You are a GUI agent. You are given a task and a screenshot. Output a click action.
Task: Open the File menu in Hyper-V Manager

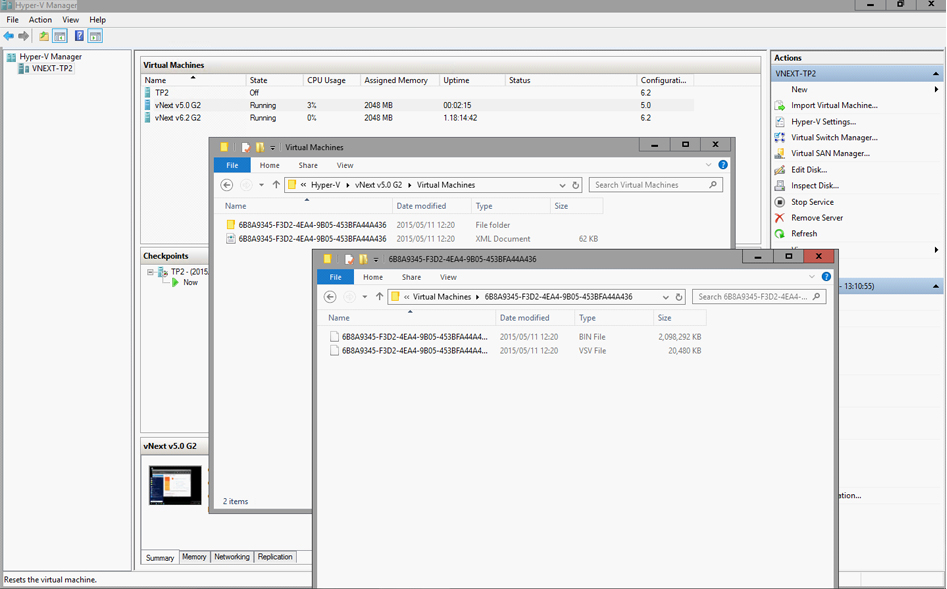12,20
